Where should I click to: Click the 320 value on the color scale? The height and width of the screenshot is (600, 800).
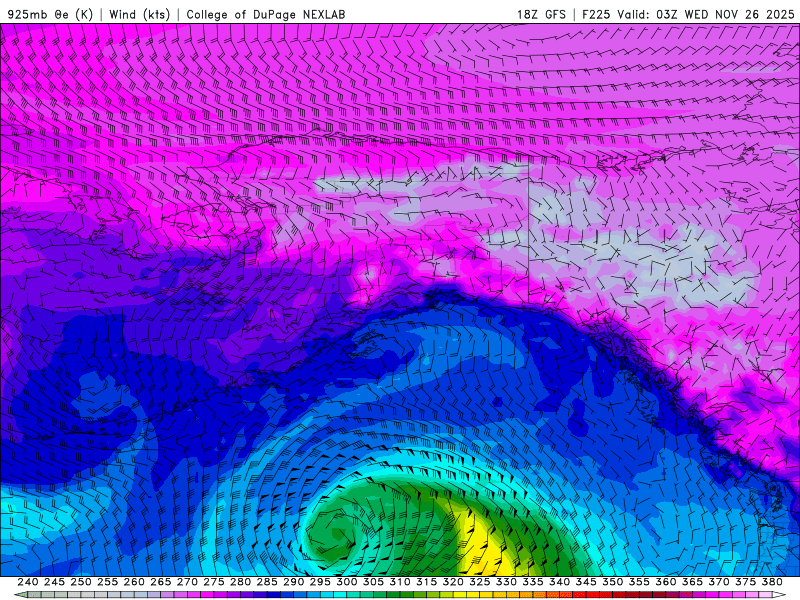click(x=453, y=582)
